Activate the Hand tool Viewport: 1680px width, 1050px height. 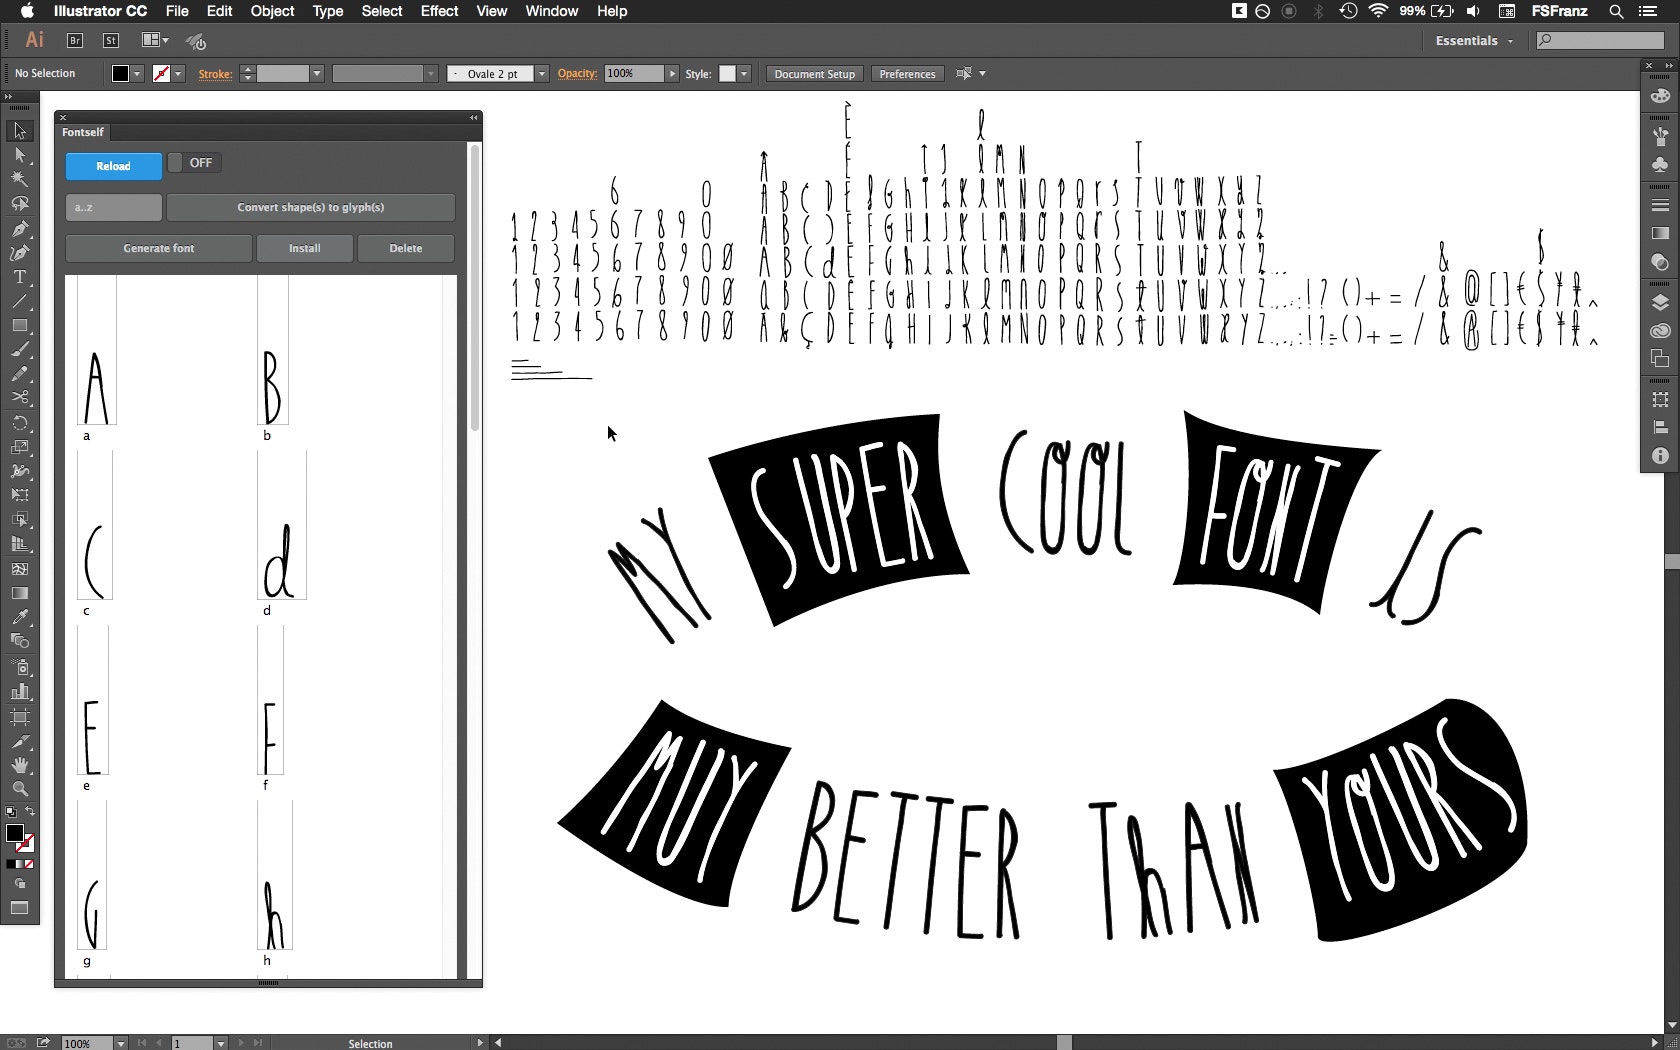click(x=19, y=765)
